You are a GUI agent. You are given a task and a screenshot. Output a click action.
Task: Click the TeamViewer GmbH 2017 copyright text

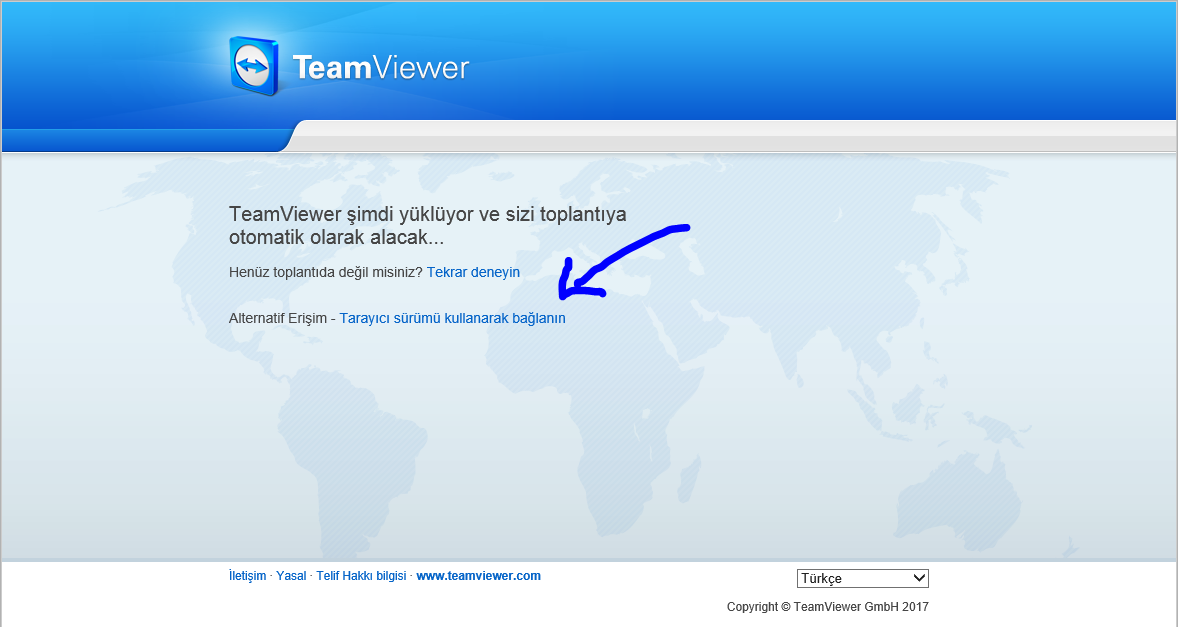click(x=827, y=607)
